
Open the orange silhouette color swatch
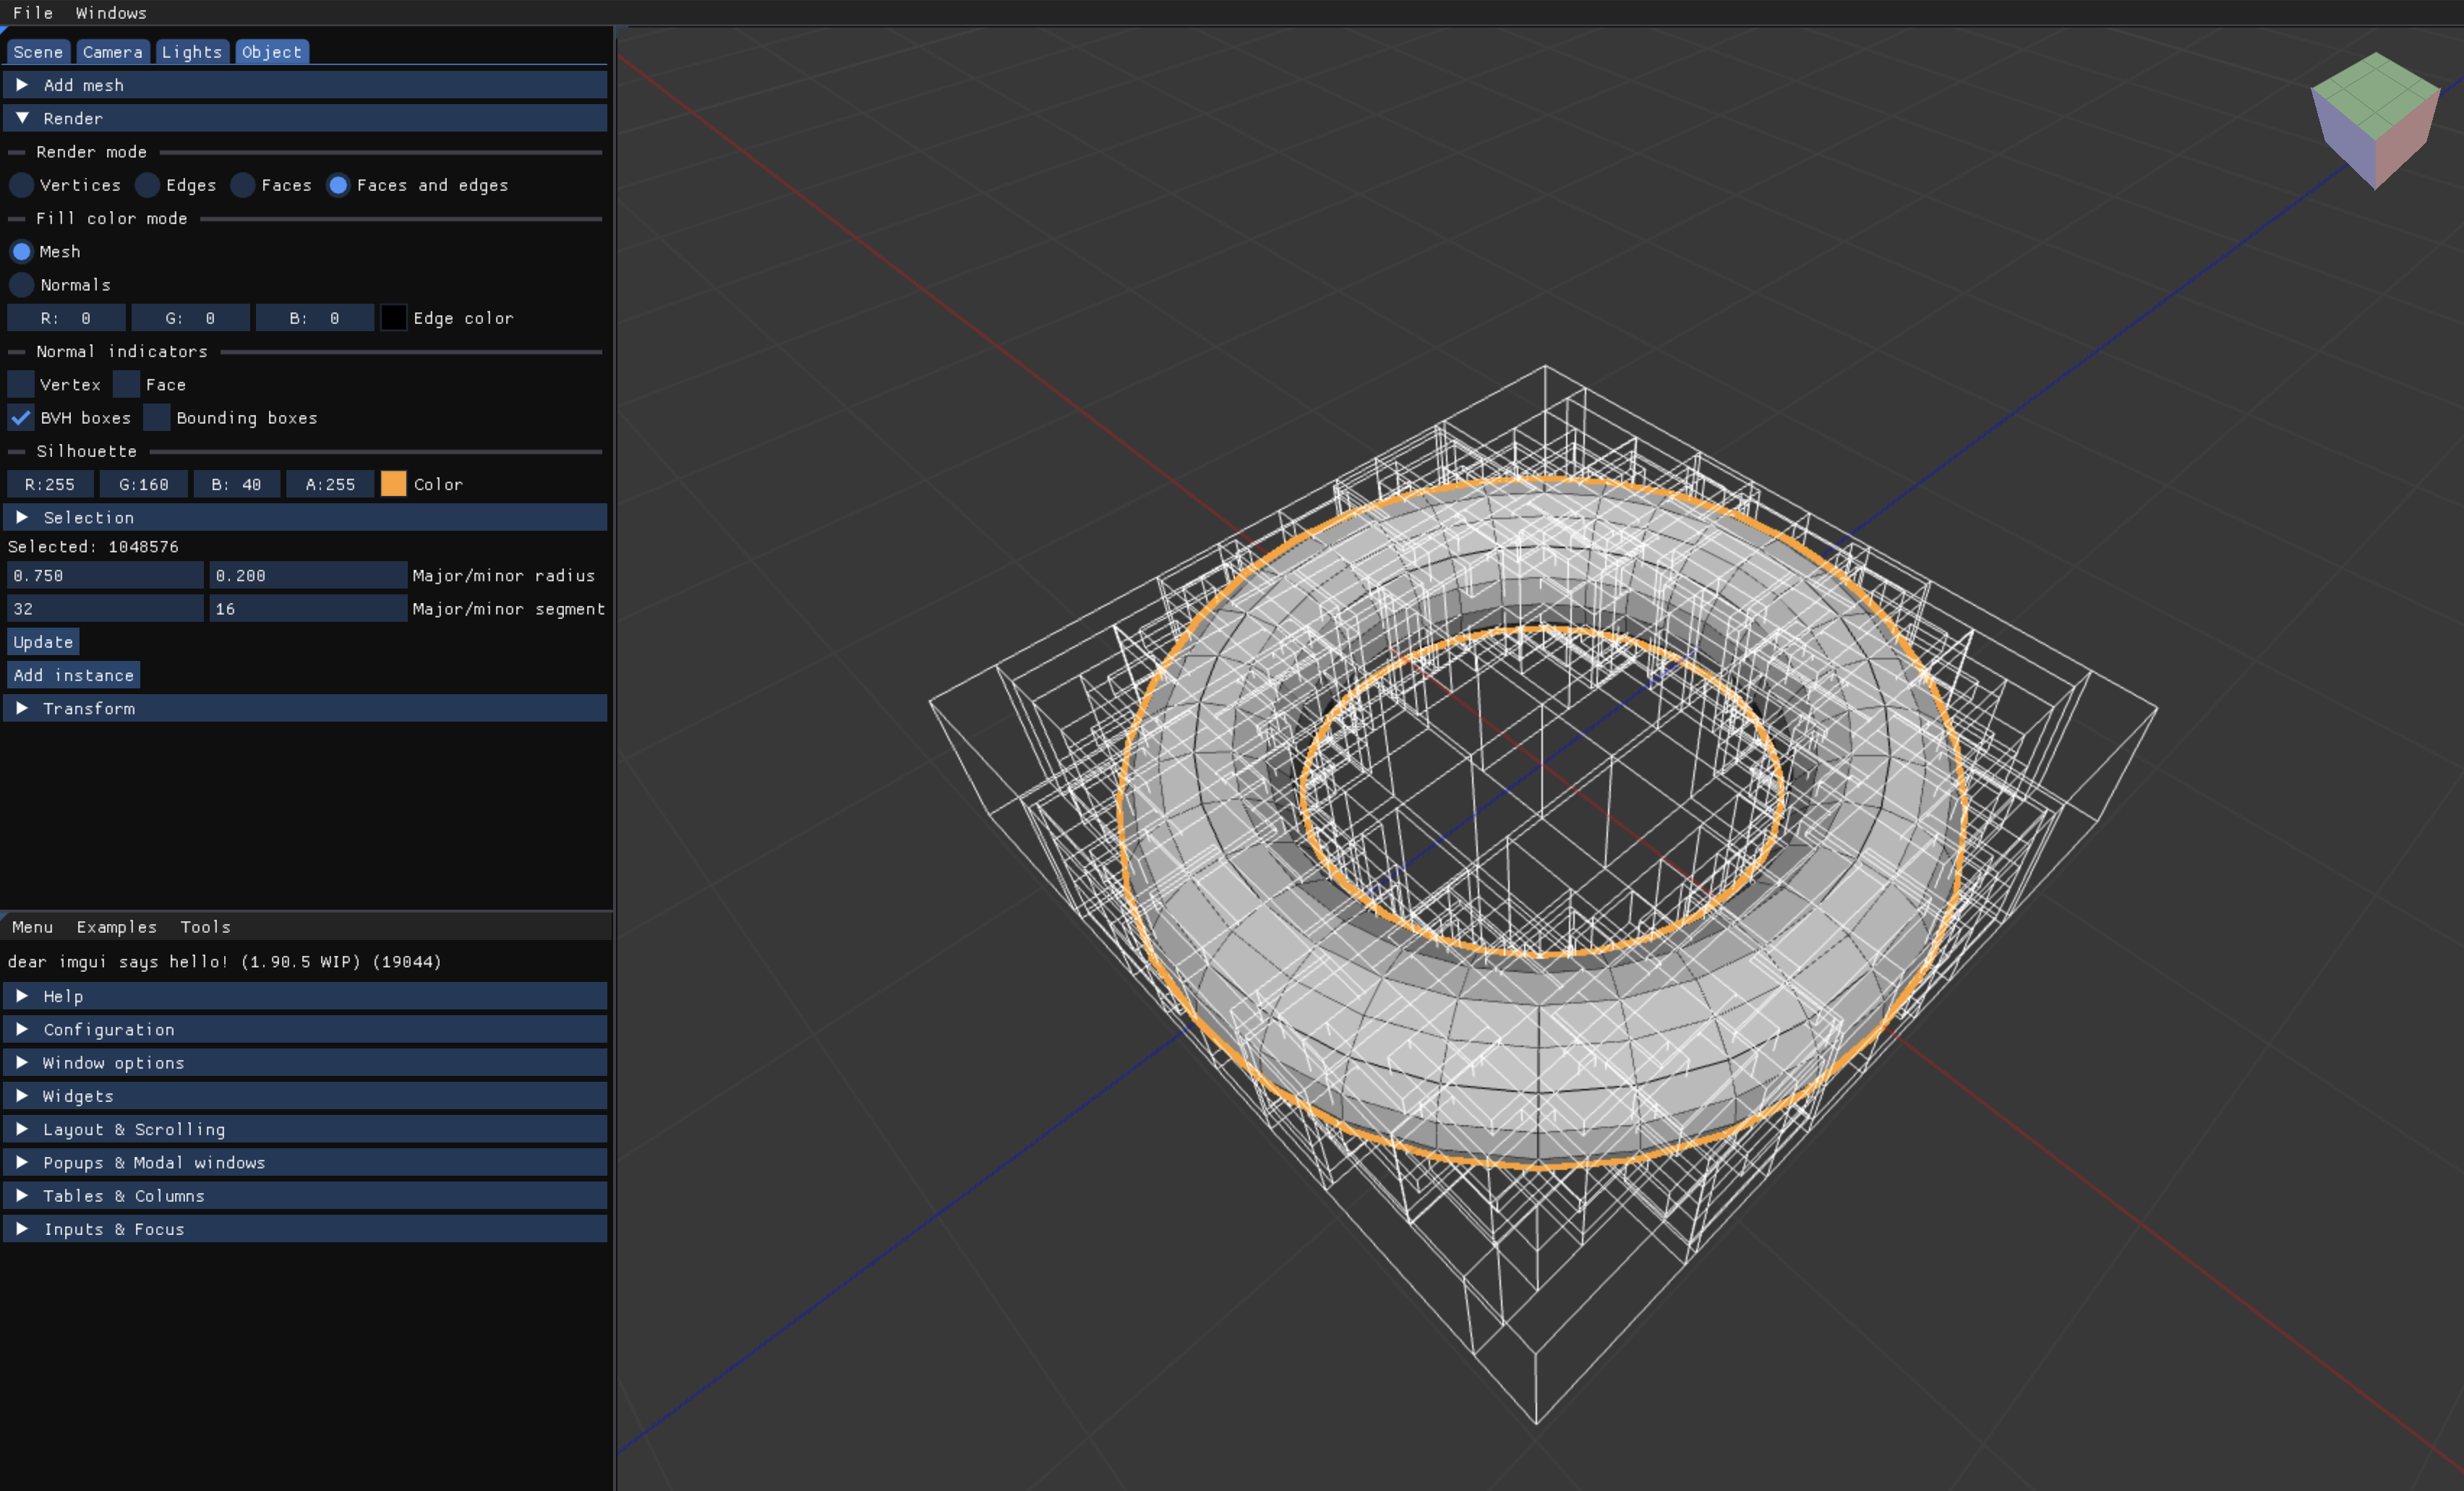point(394,484)
